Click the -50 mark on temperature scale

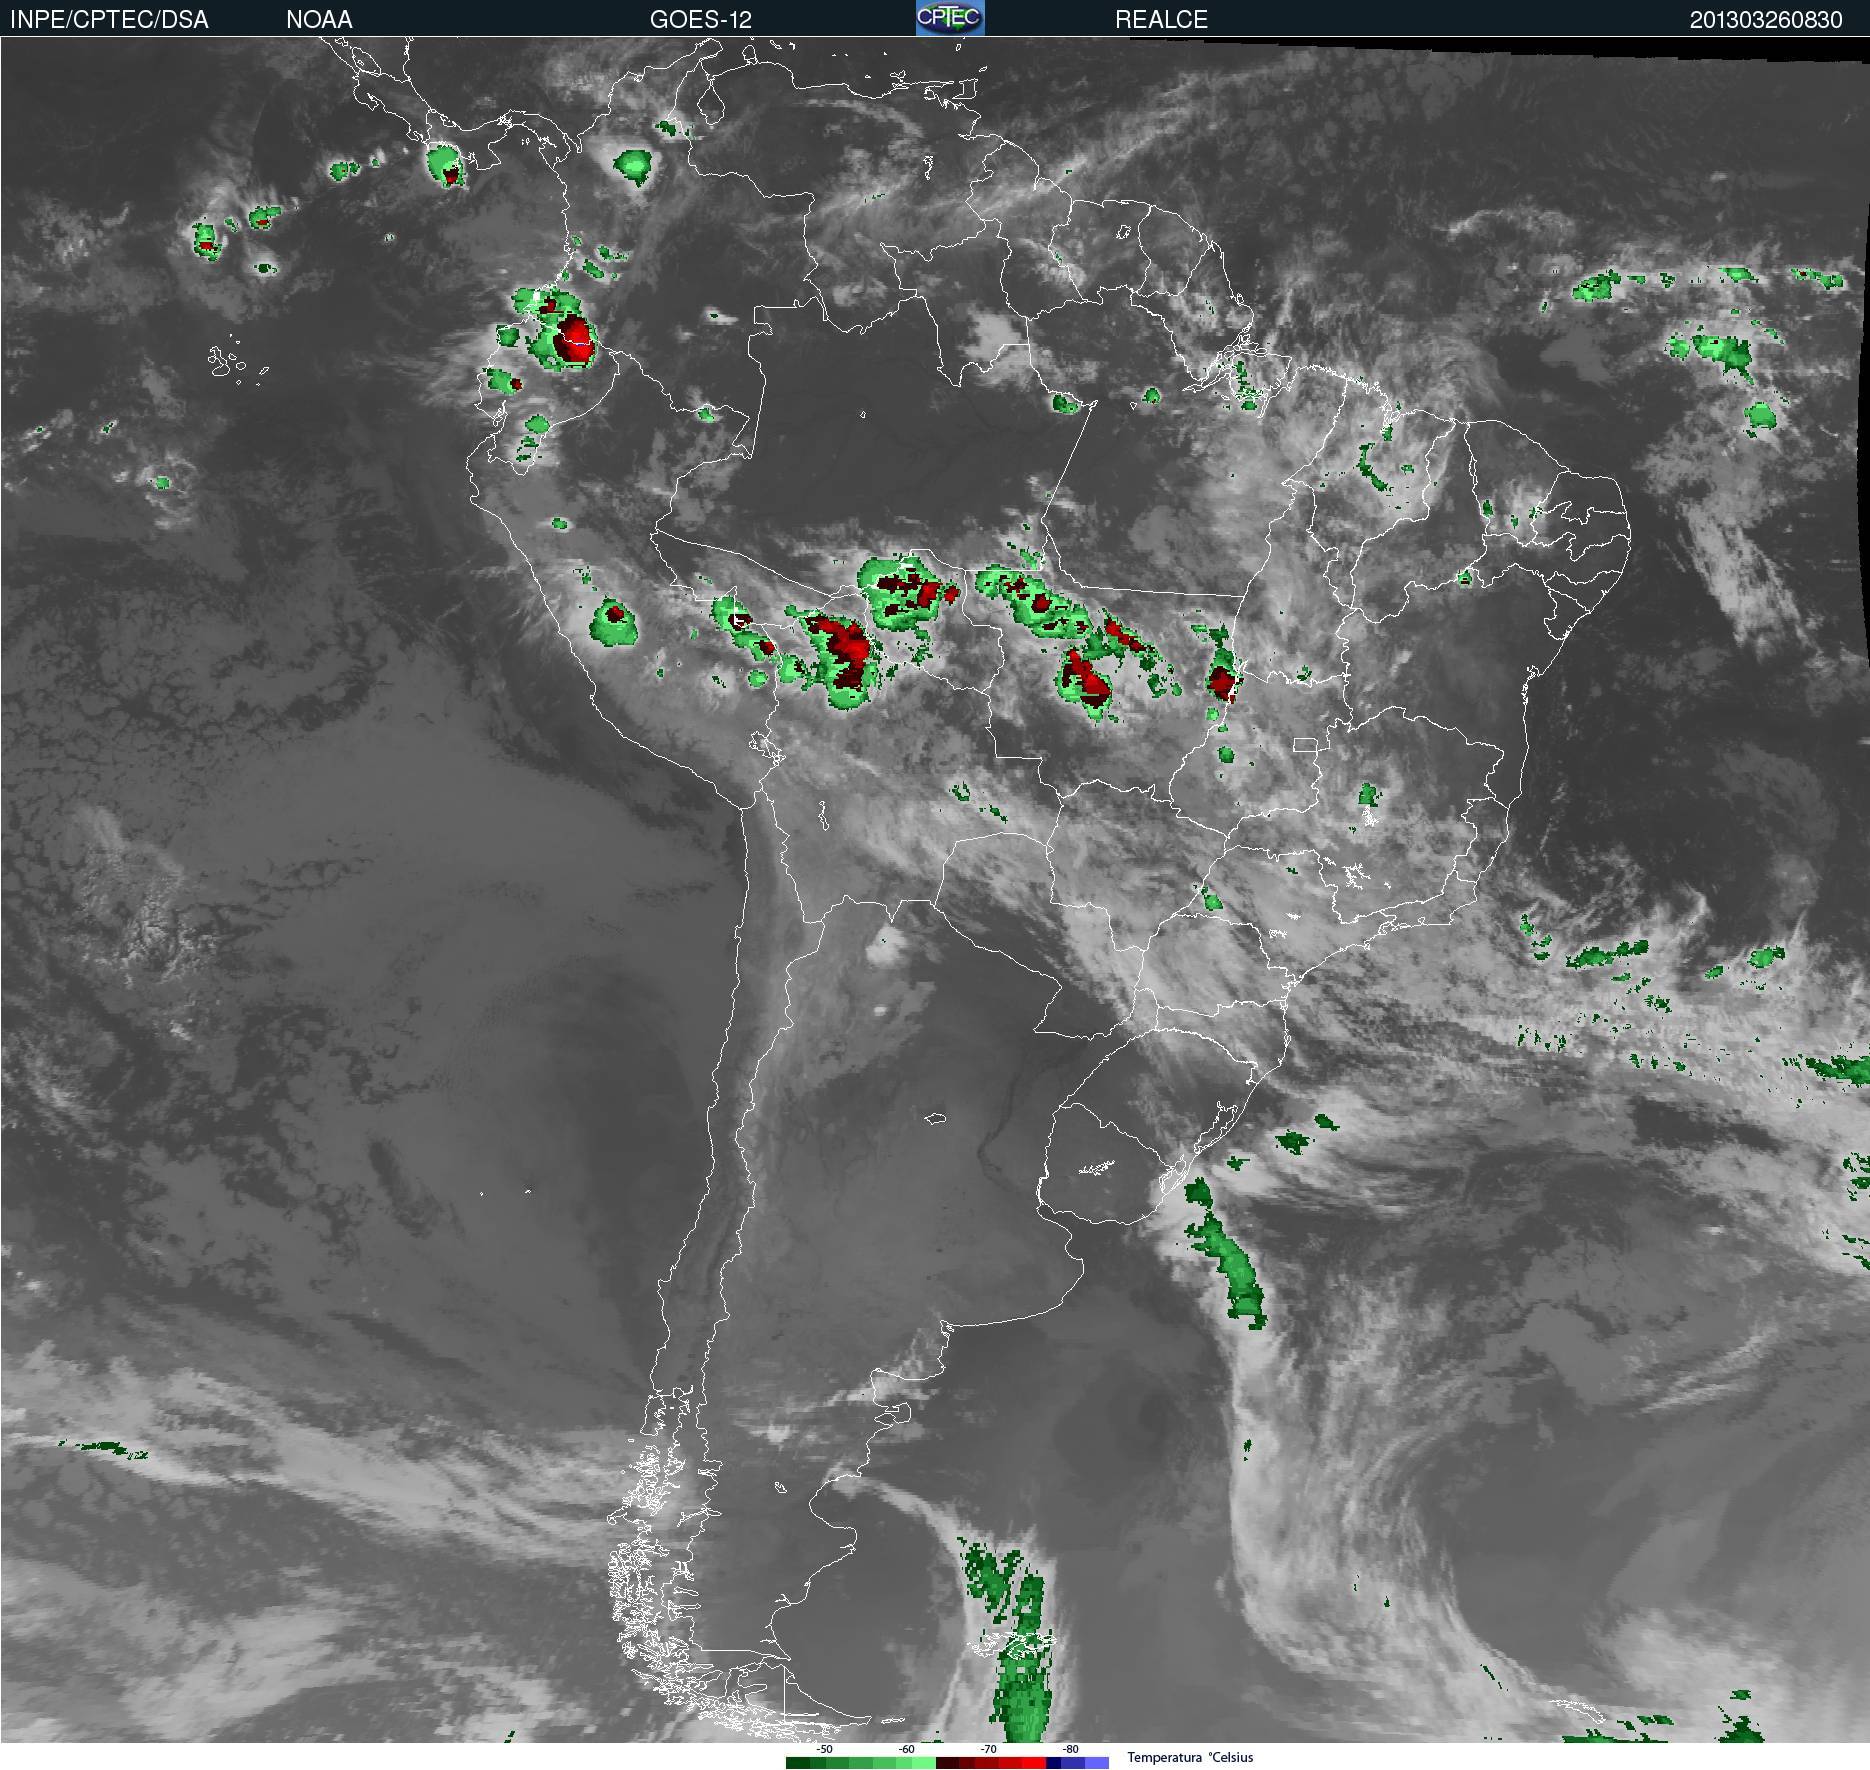tap(824, 1749)
